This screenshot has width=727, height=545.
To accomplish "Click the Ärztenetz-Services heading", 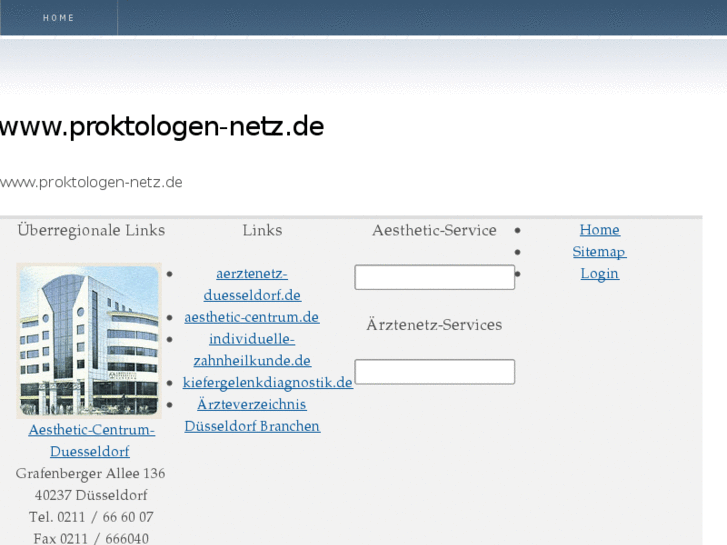I will pos(434,325).
